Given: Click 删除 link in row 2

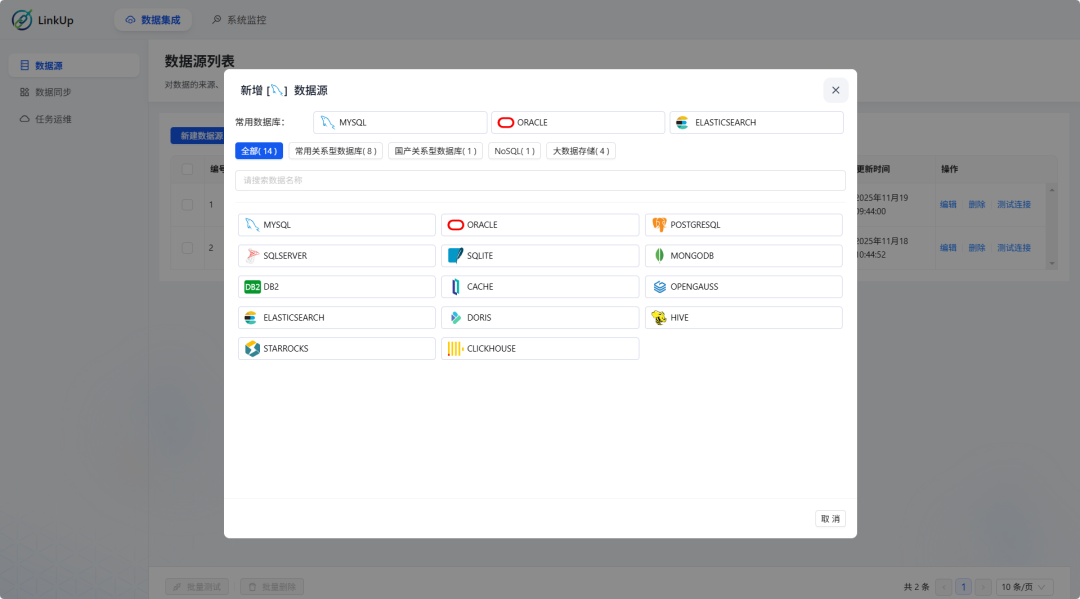Looking at the screenshot, I should [977, 248].
